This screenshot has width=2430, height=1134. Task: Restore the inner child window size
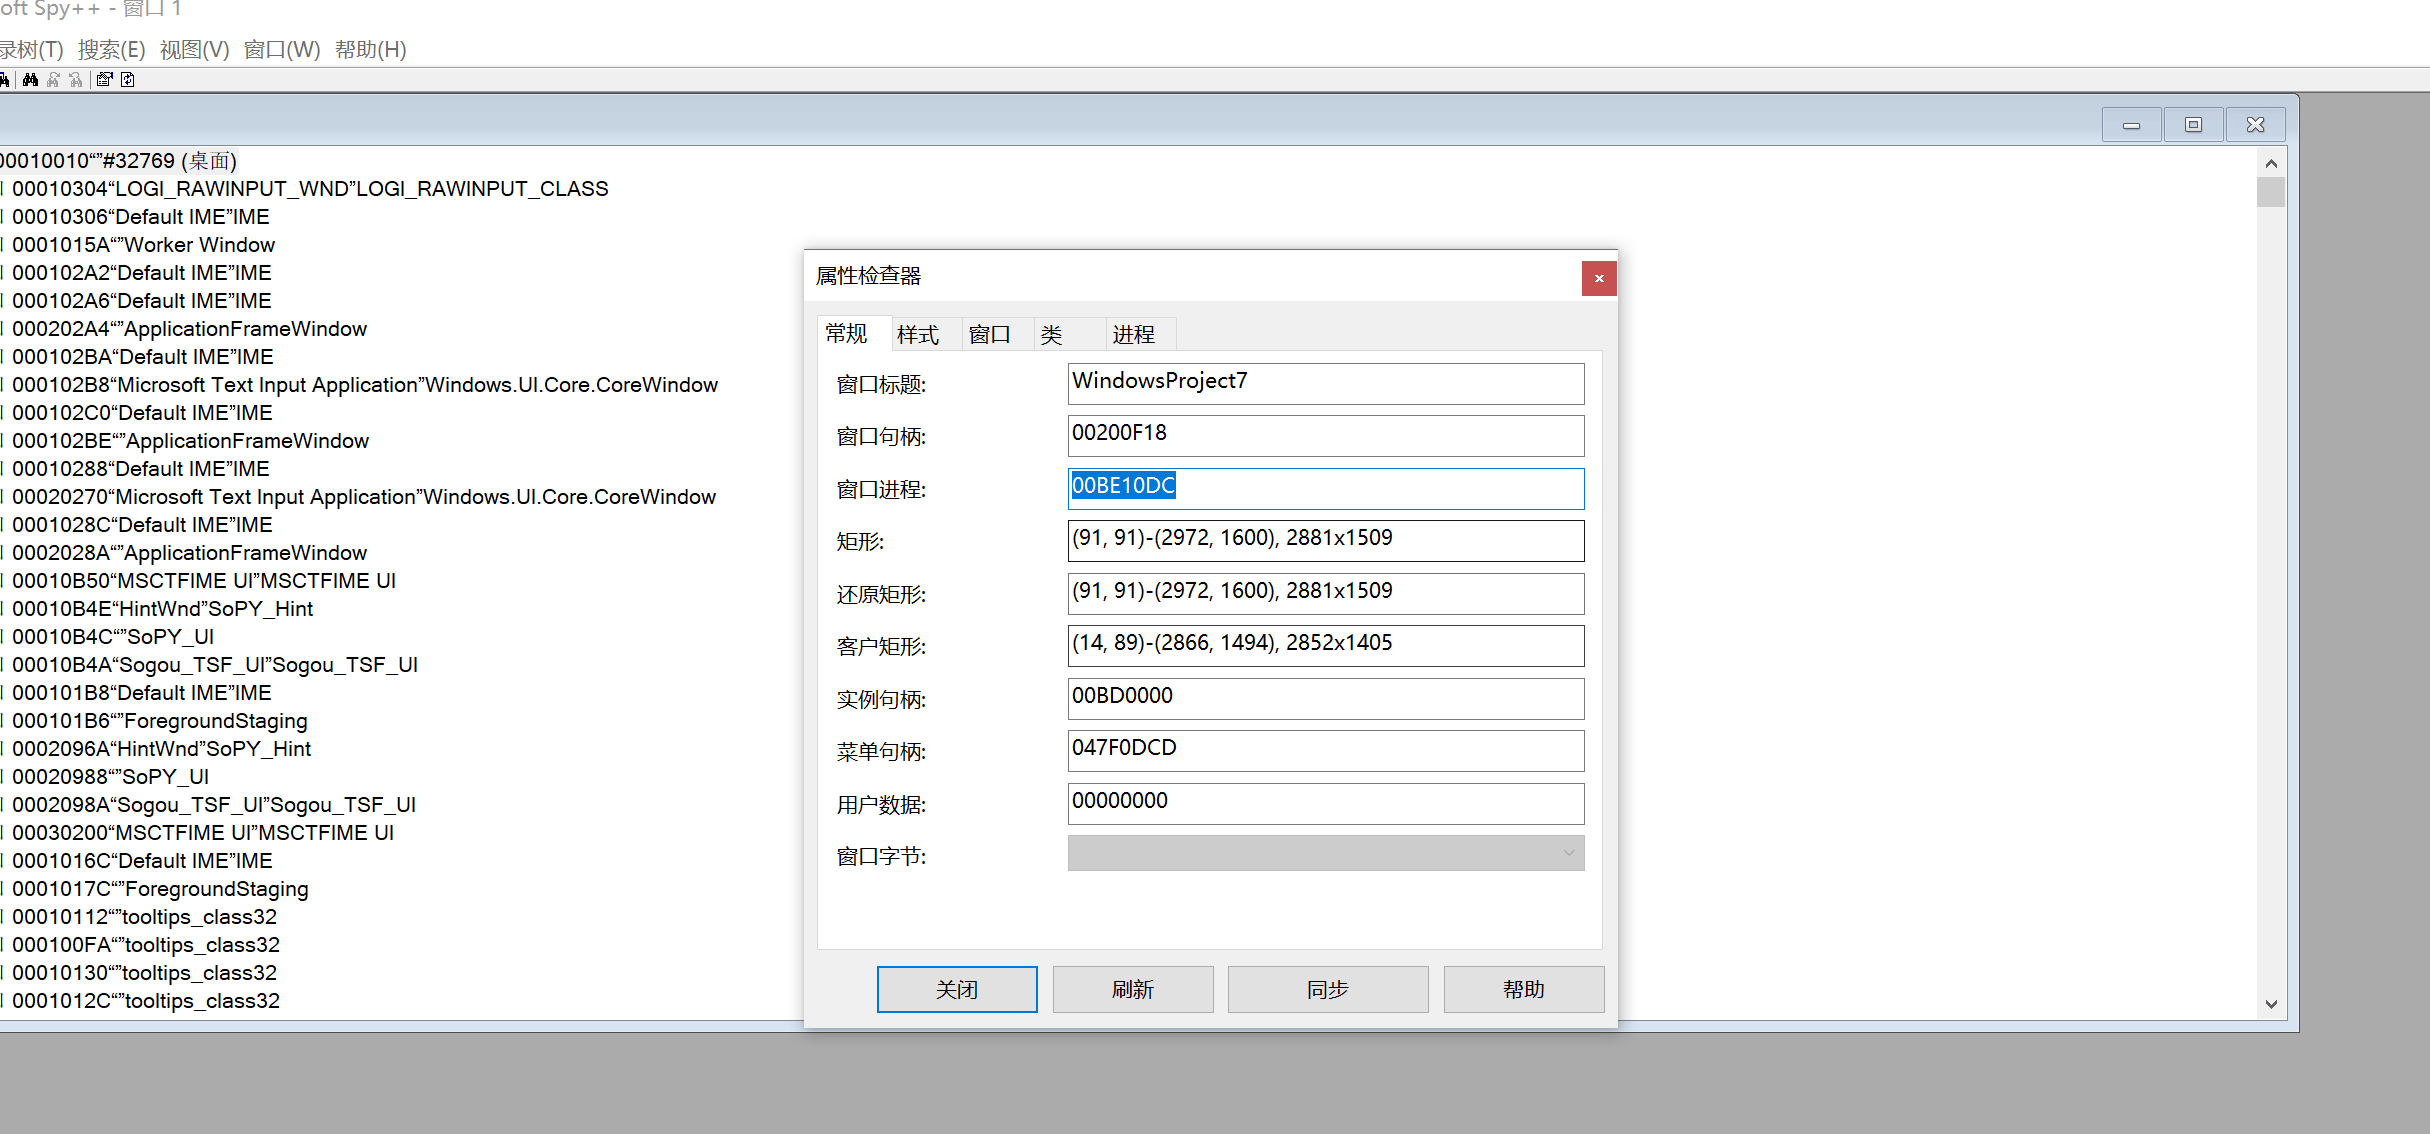2192,125
